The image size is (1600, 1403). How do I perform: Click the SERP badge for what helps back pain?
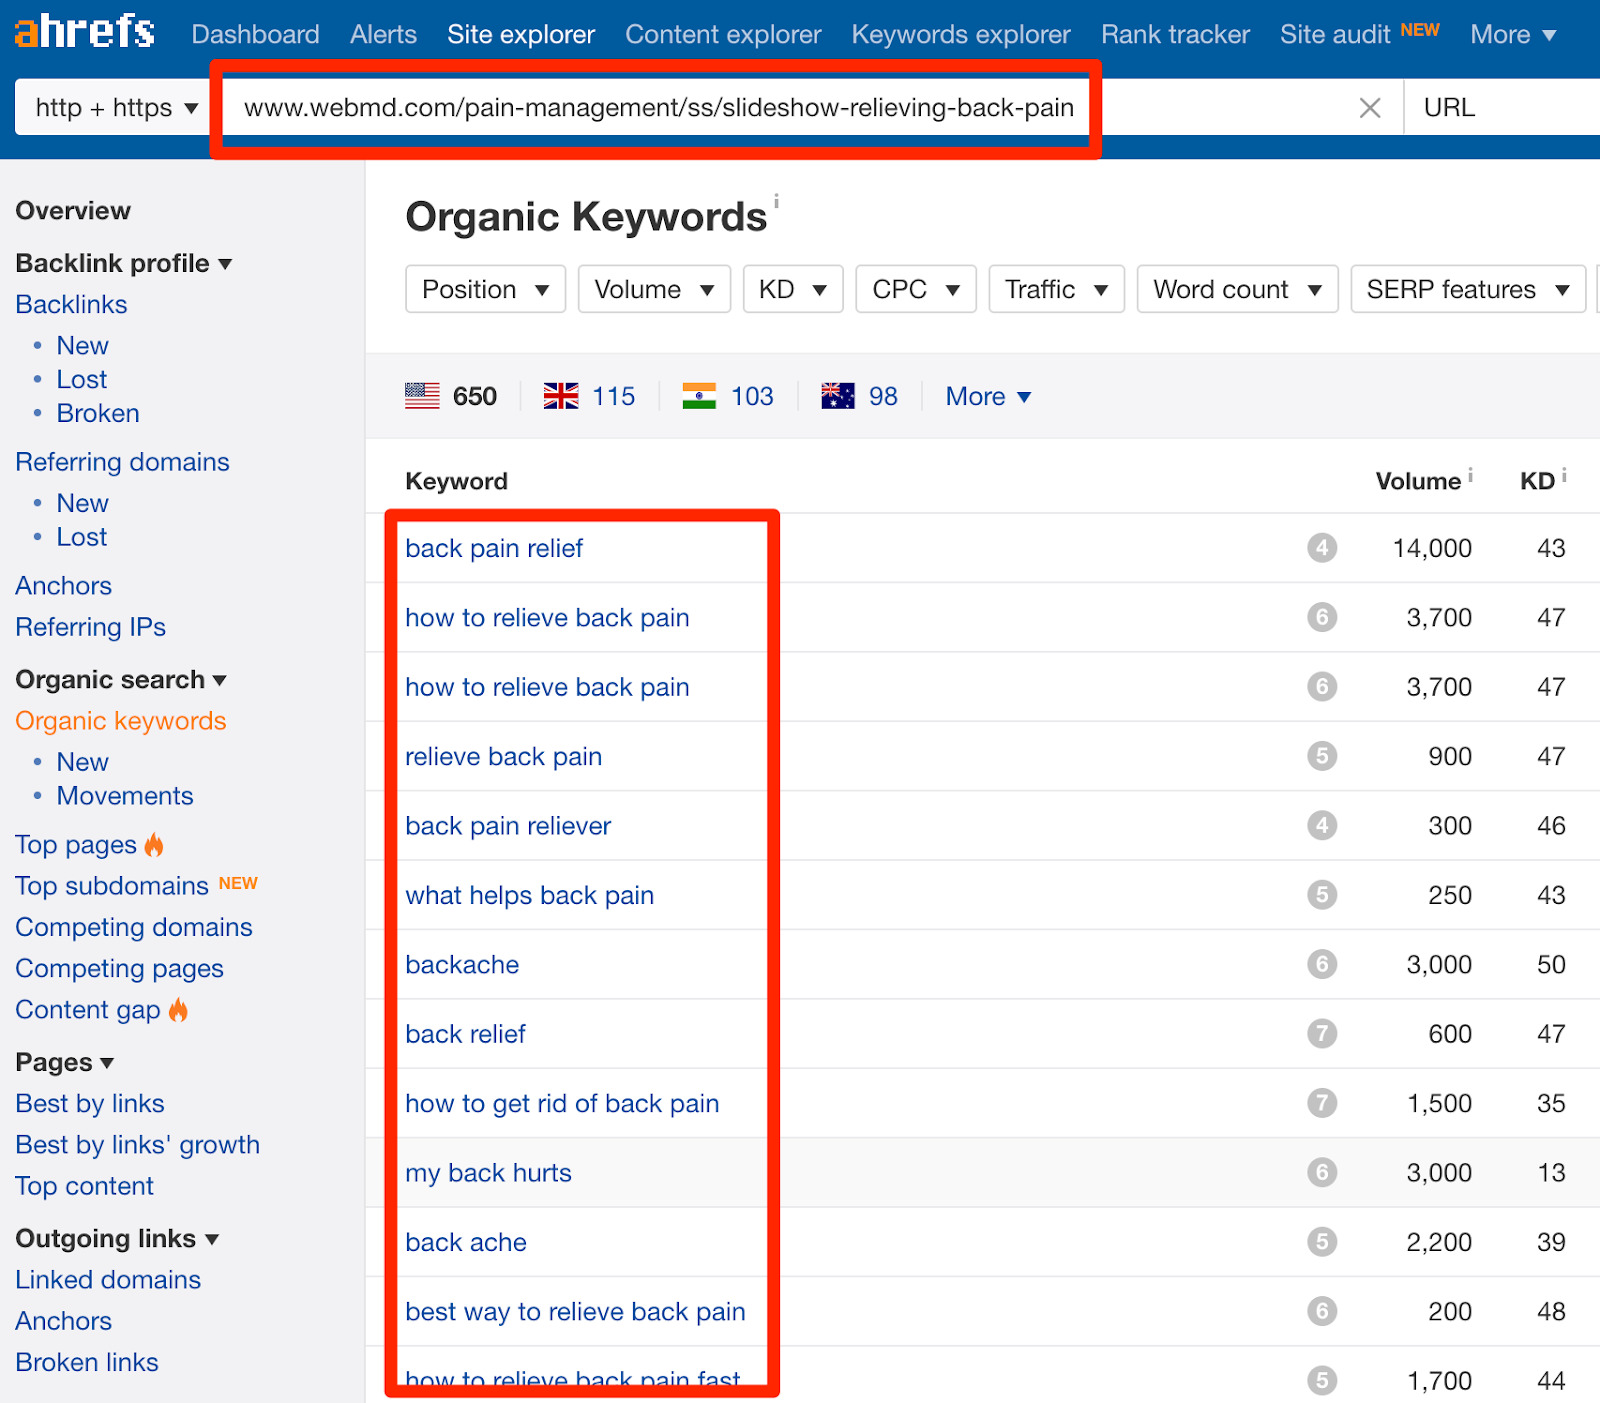1322,895
